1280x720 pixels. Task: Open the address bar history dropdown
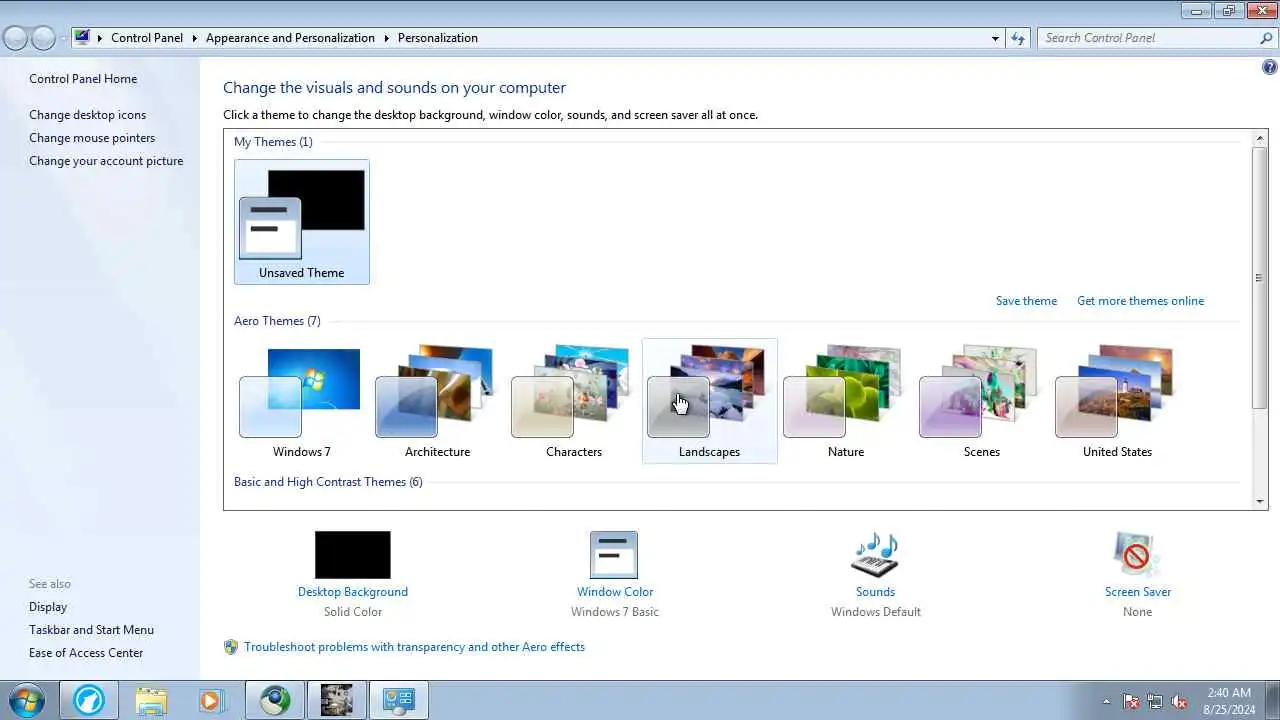(995, 38)
